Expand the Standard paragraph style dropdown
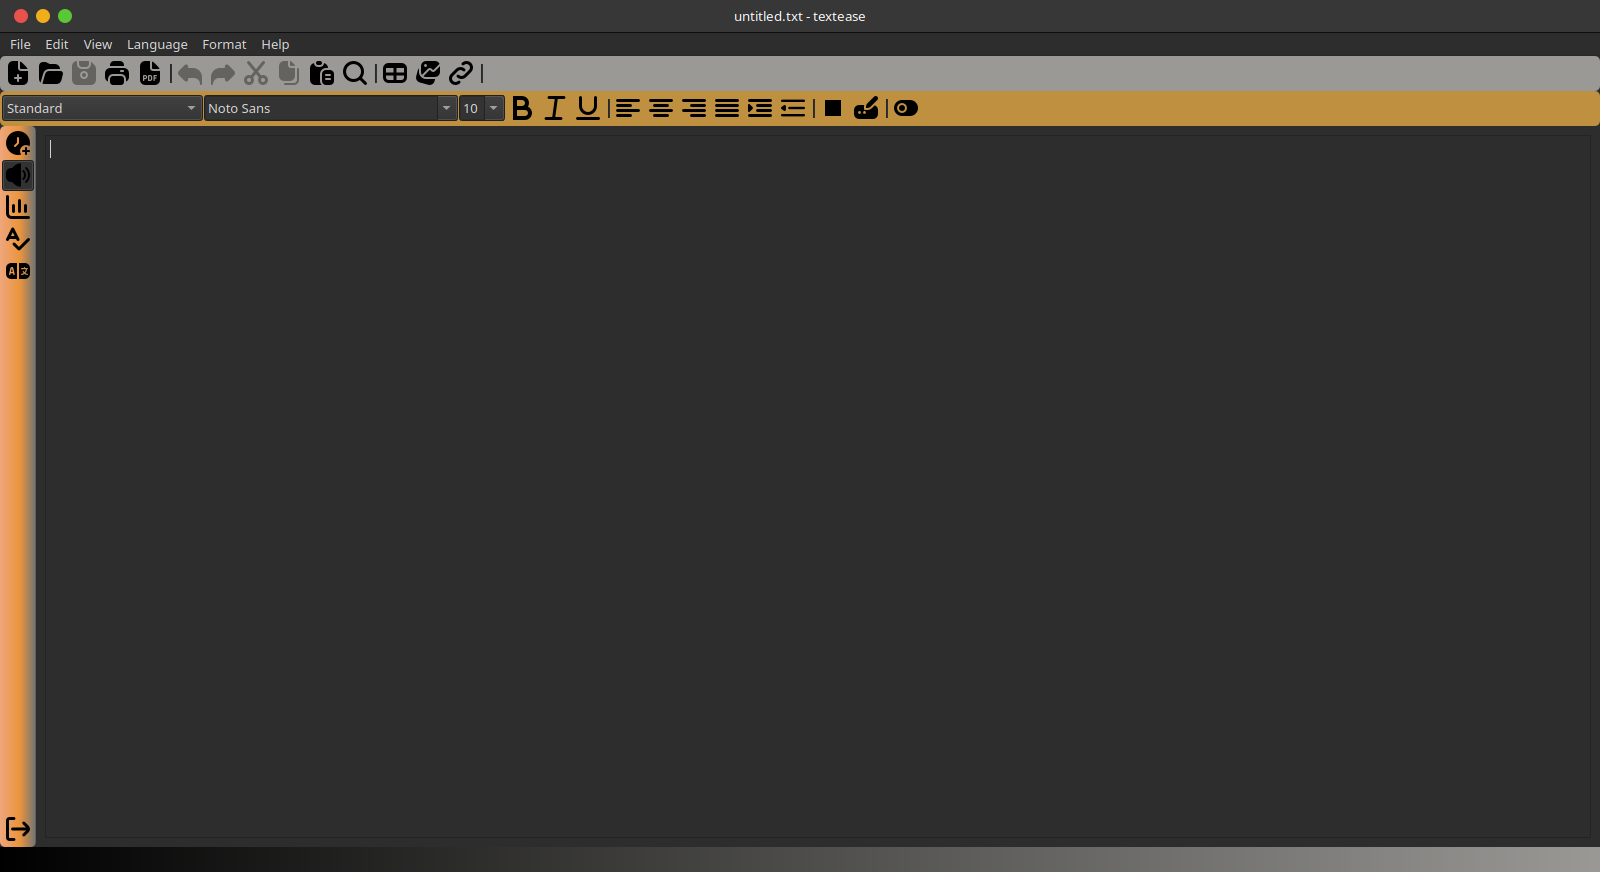1600x872 pixels. click(x=102, y=108)
